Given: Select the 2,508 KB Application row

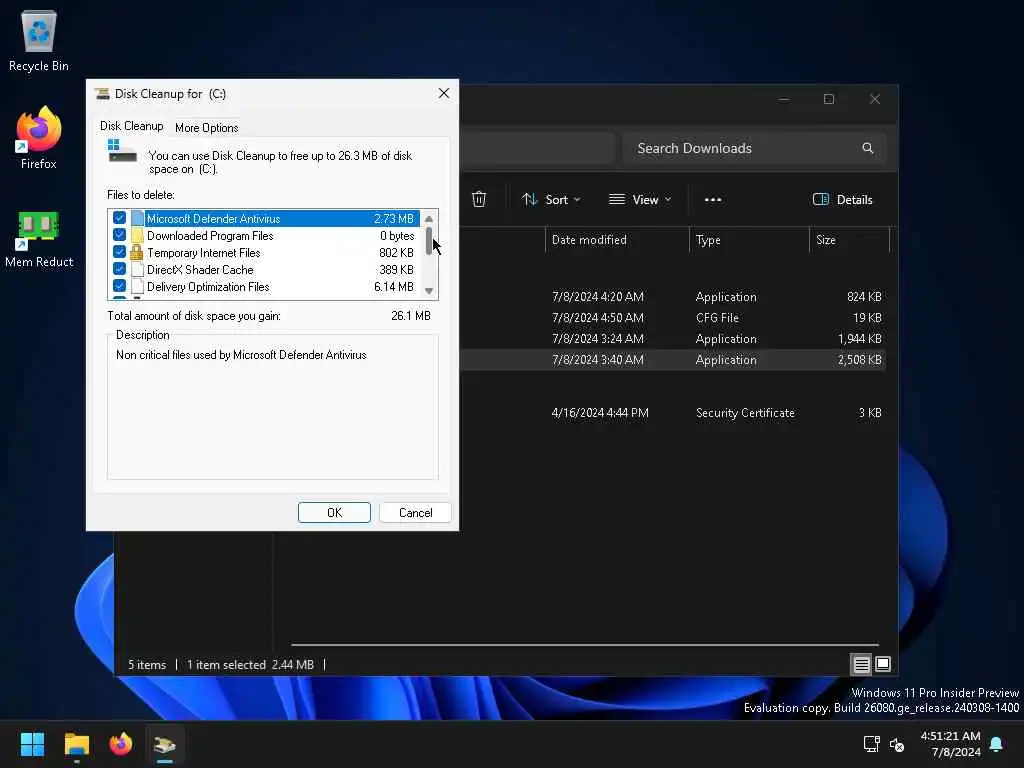Looking at the screenshot, I should (x=673, y=360).
